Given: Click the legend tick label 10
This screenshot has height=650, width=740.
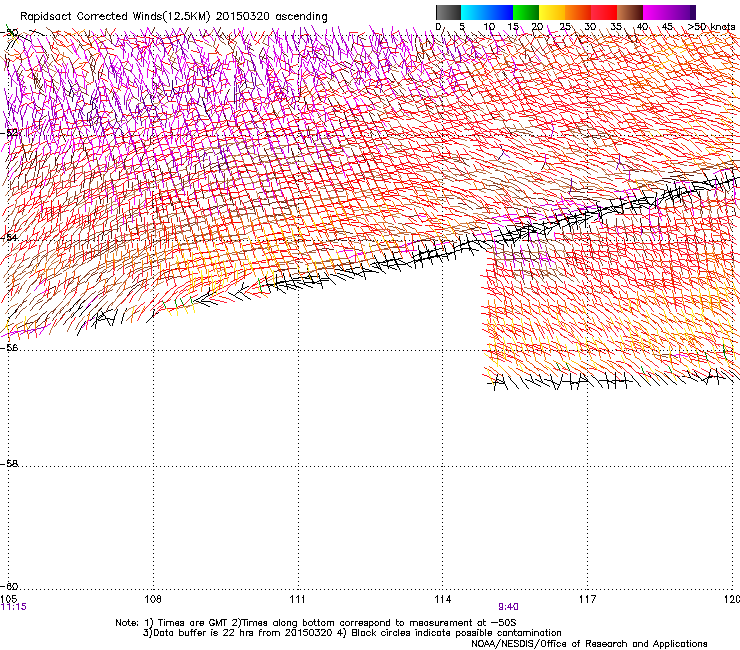Looking at the screenshot, I should click(489, 26).
